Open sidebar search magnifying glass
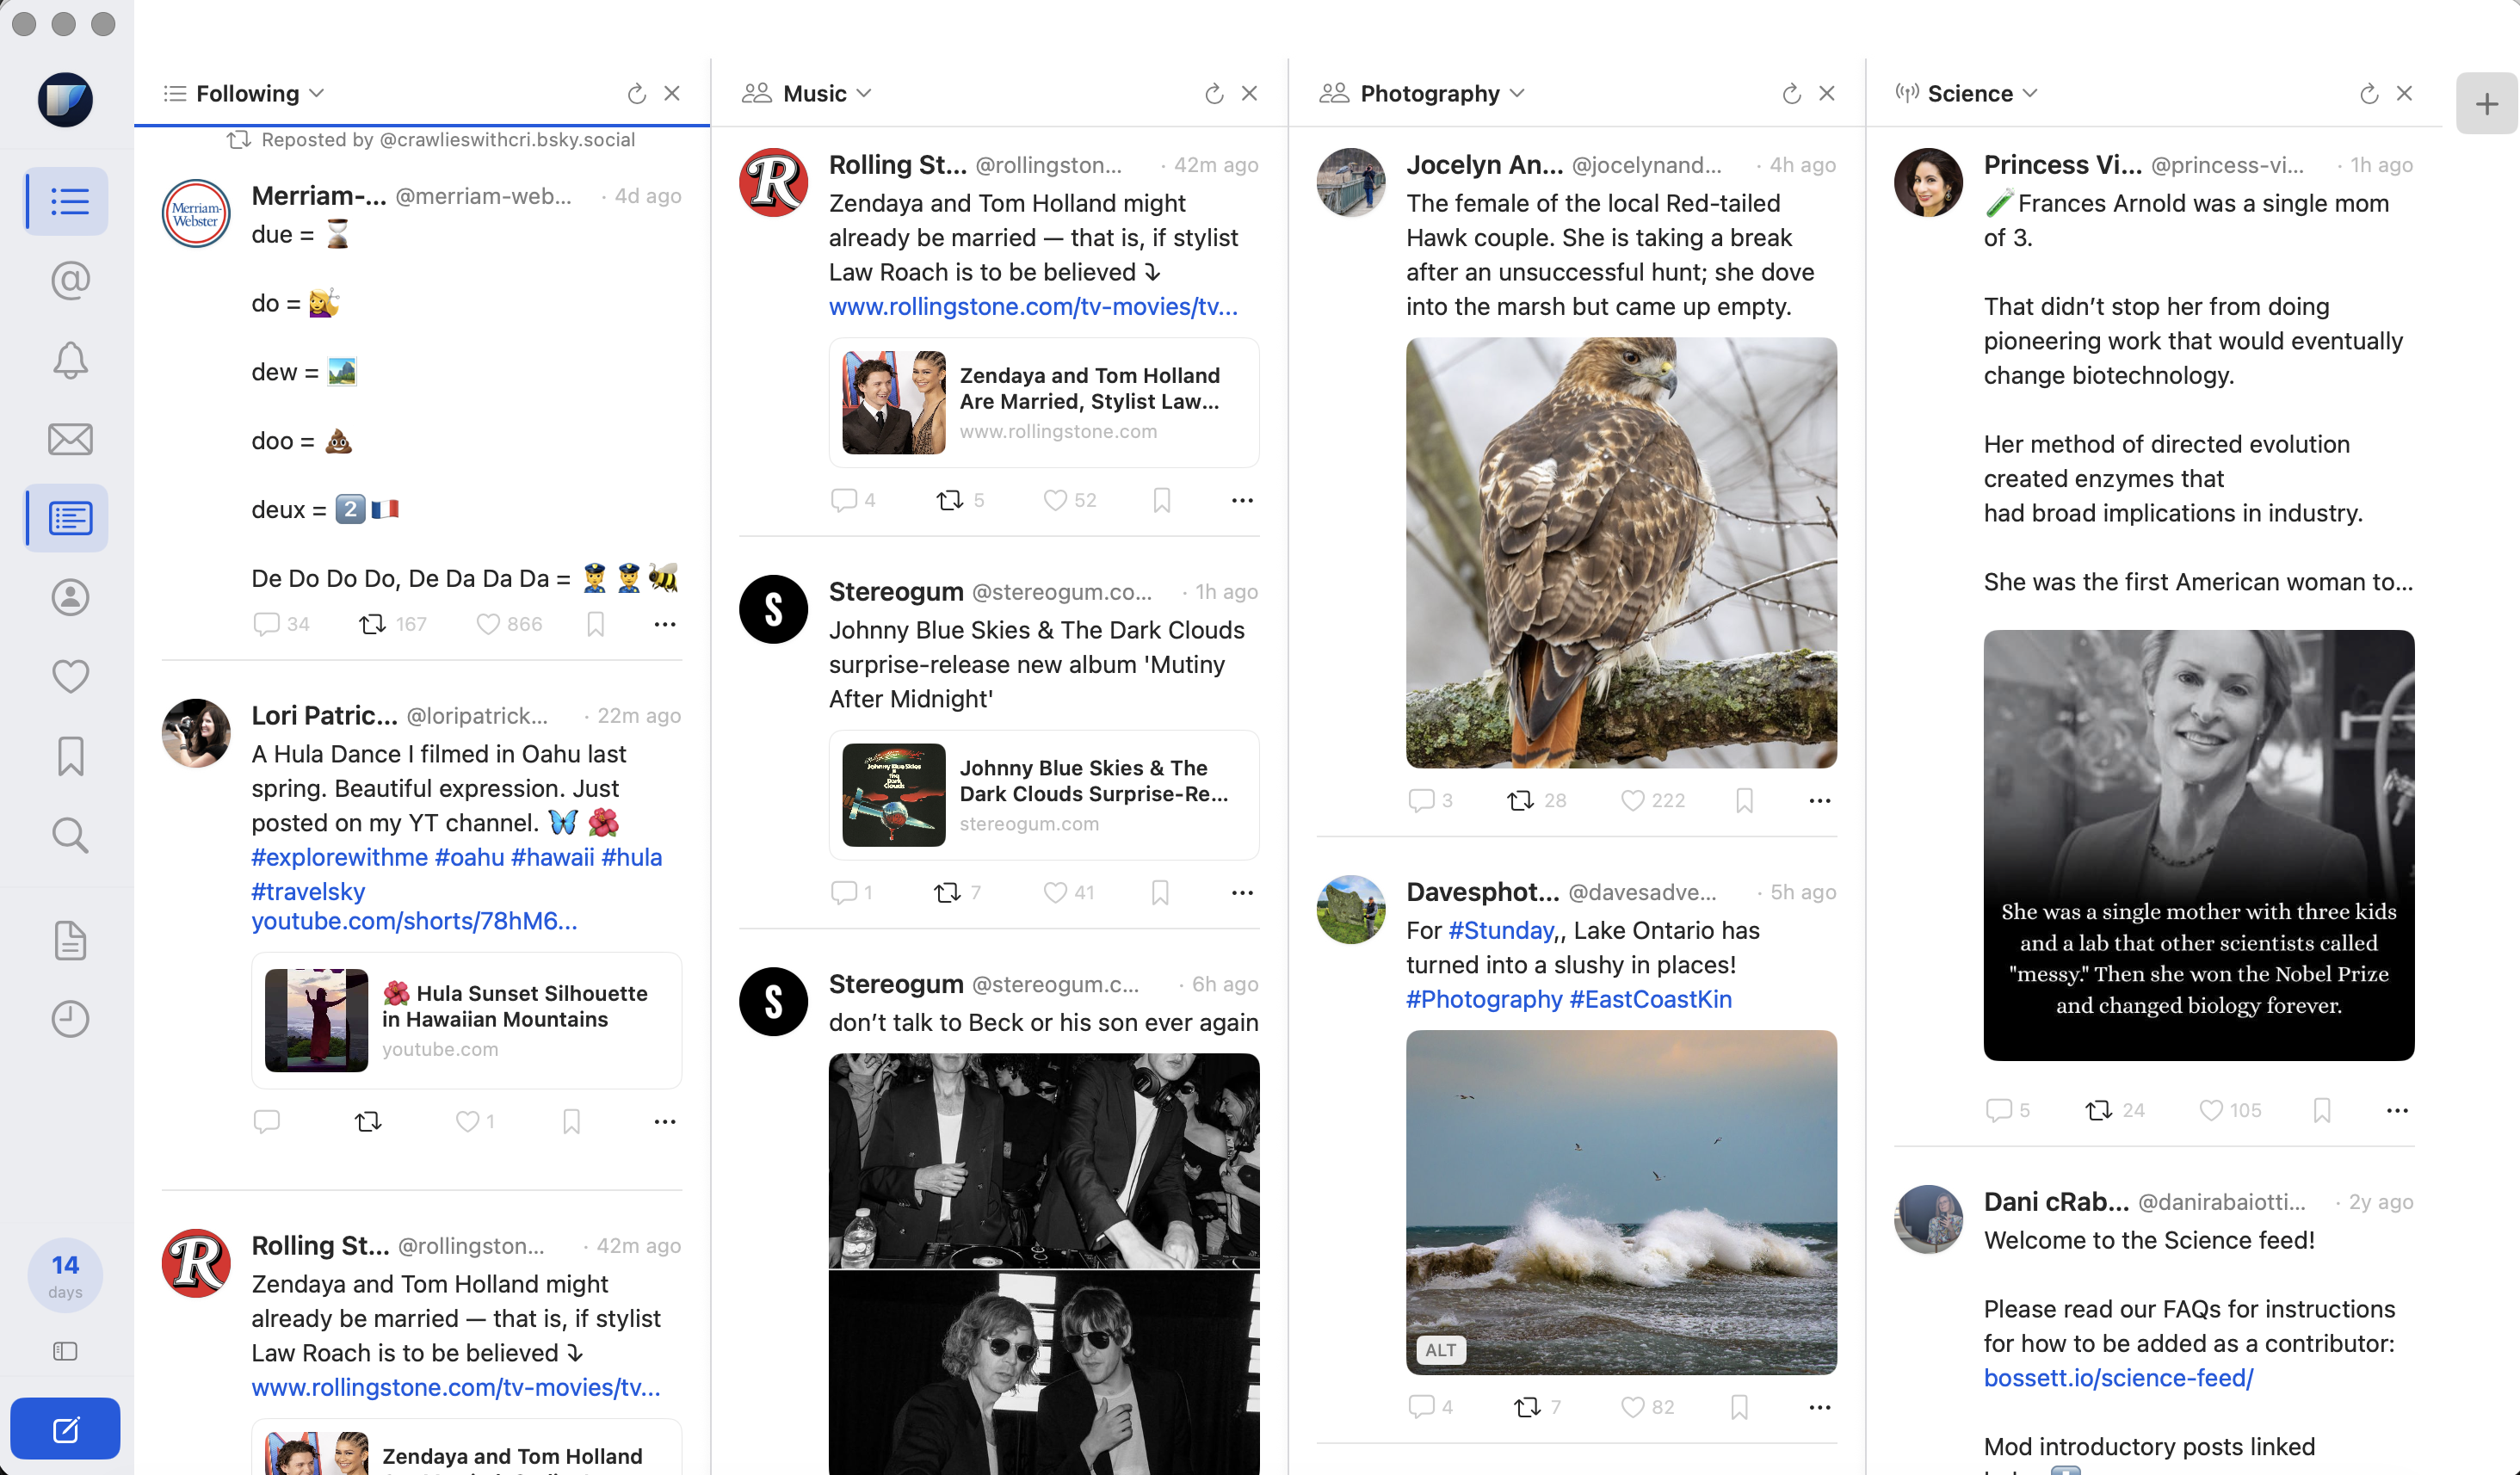 coord(70,835)
